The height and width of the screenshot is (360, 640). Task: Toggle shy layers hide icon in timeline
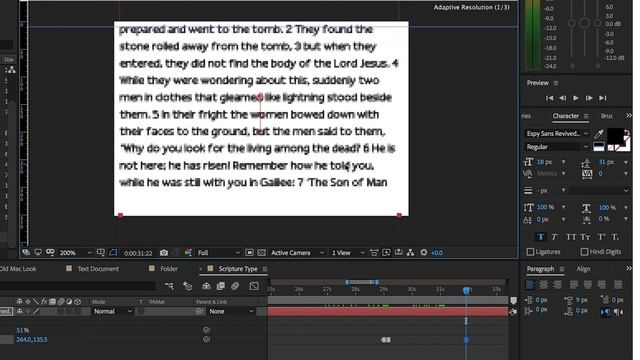(206, 286)
